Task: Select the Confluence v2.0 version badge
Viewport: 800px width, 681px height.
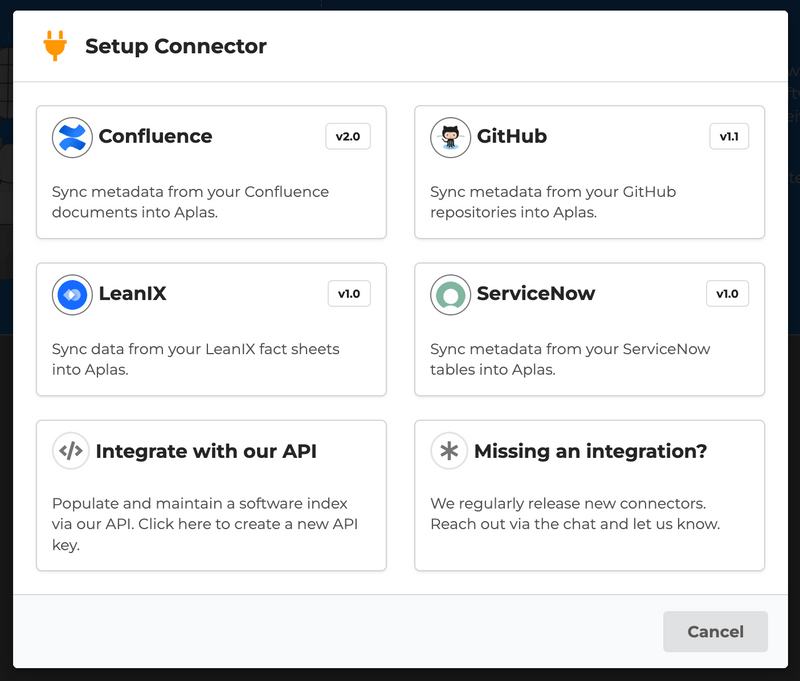Action: tap(348, 137)
